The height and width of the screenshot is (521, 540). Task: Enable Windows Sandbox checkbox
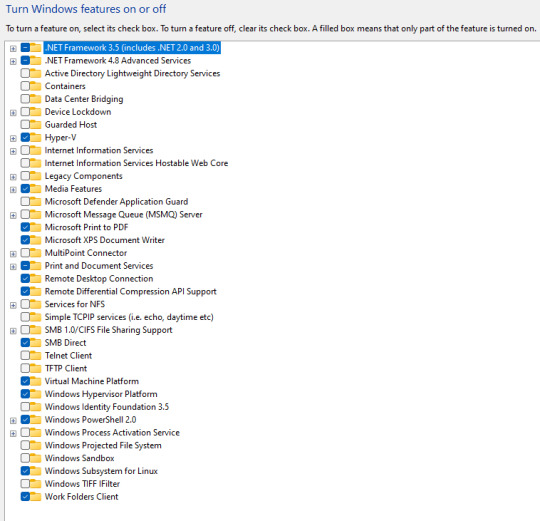tap(25, 458)
